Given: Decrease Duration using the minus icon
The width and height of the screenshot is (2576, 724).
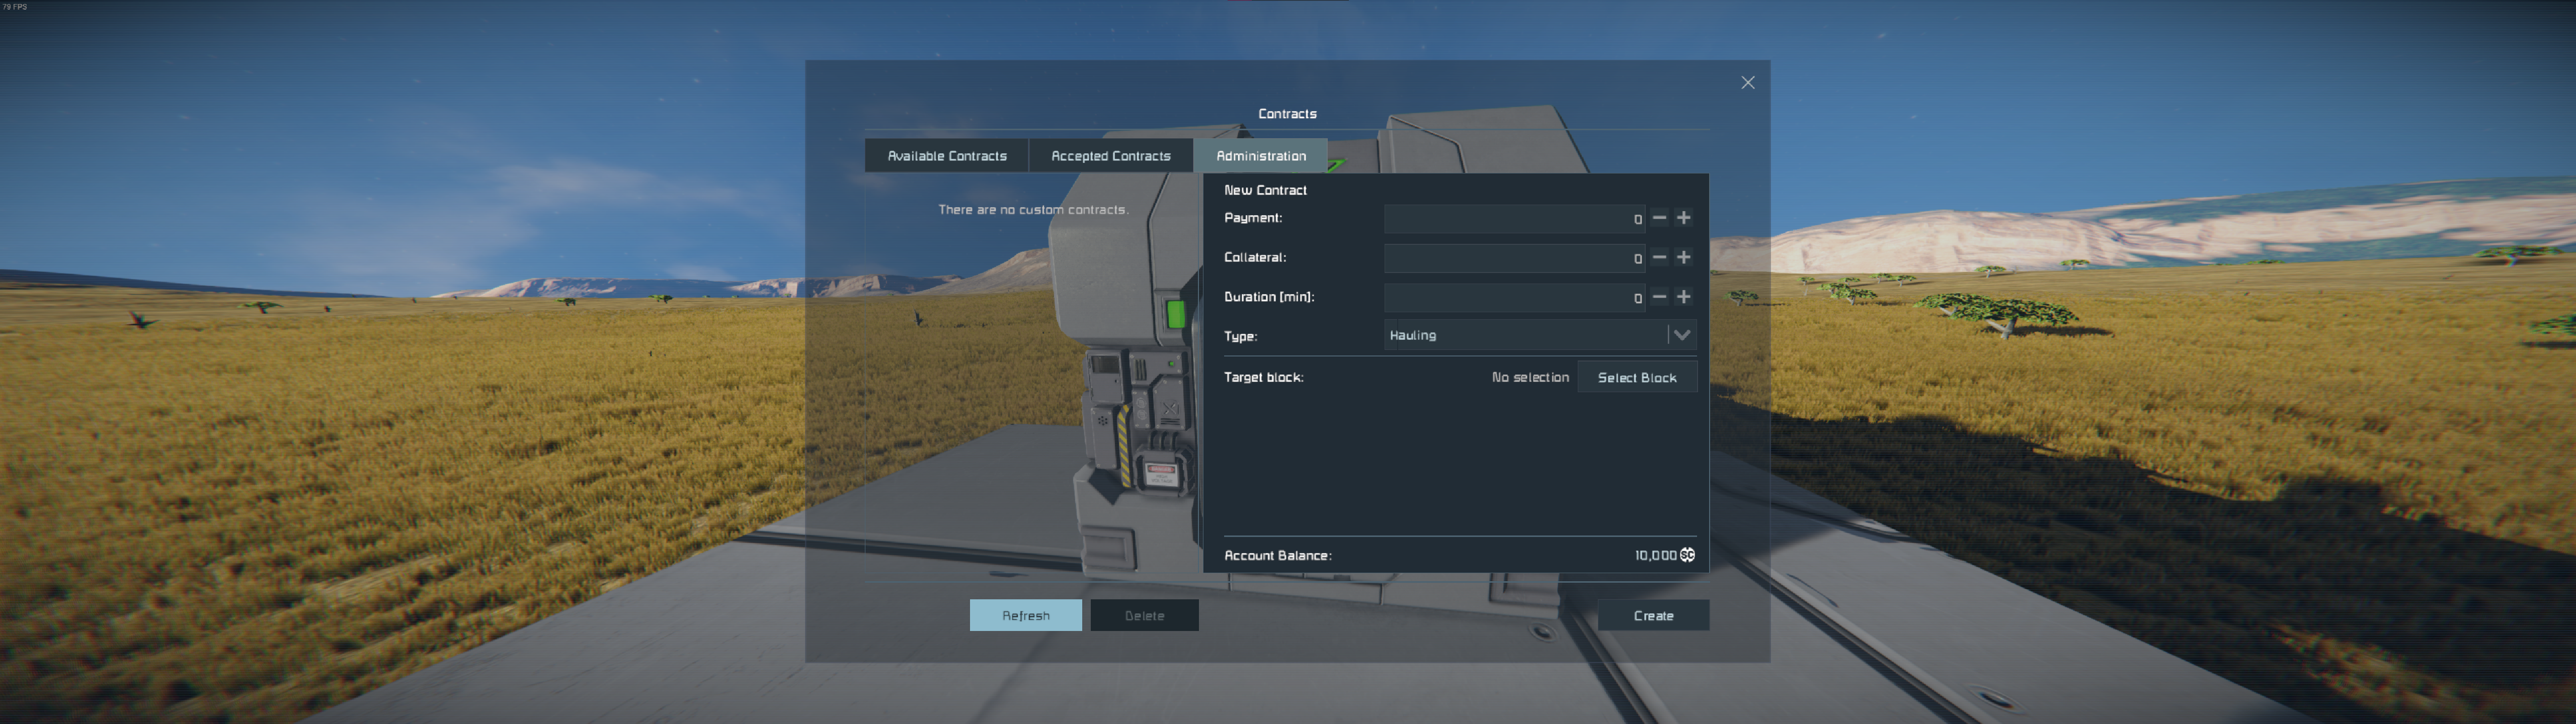Looking at the screenshot, I should coord(1659,297).
